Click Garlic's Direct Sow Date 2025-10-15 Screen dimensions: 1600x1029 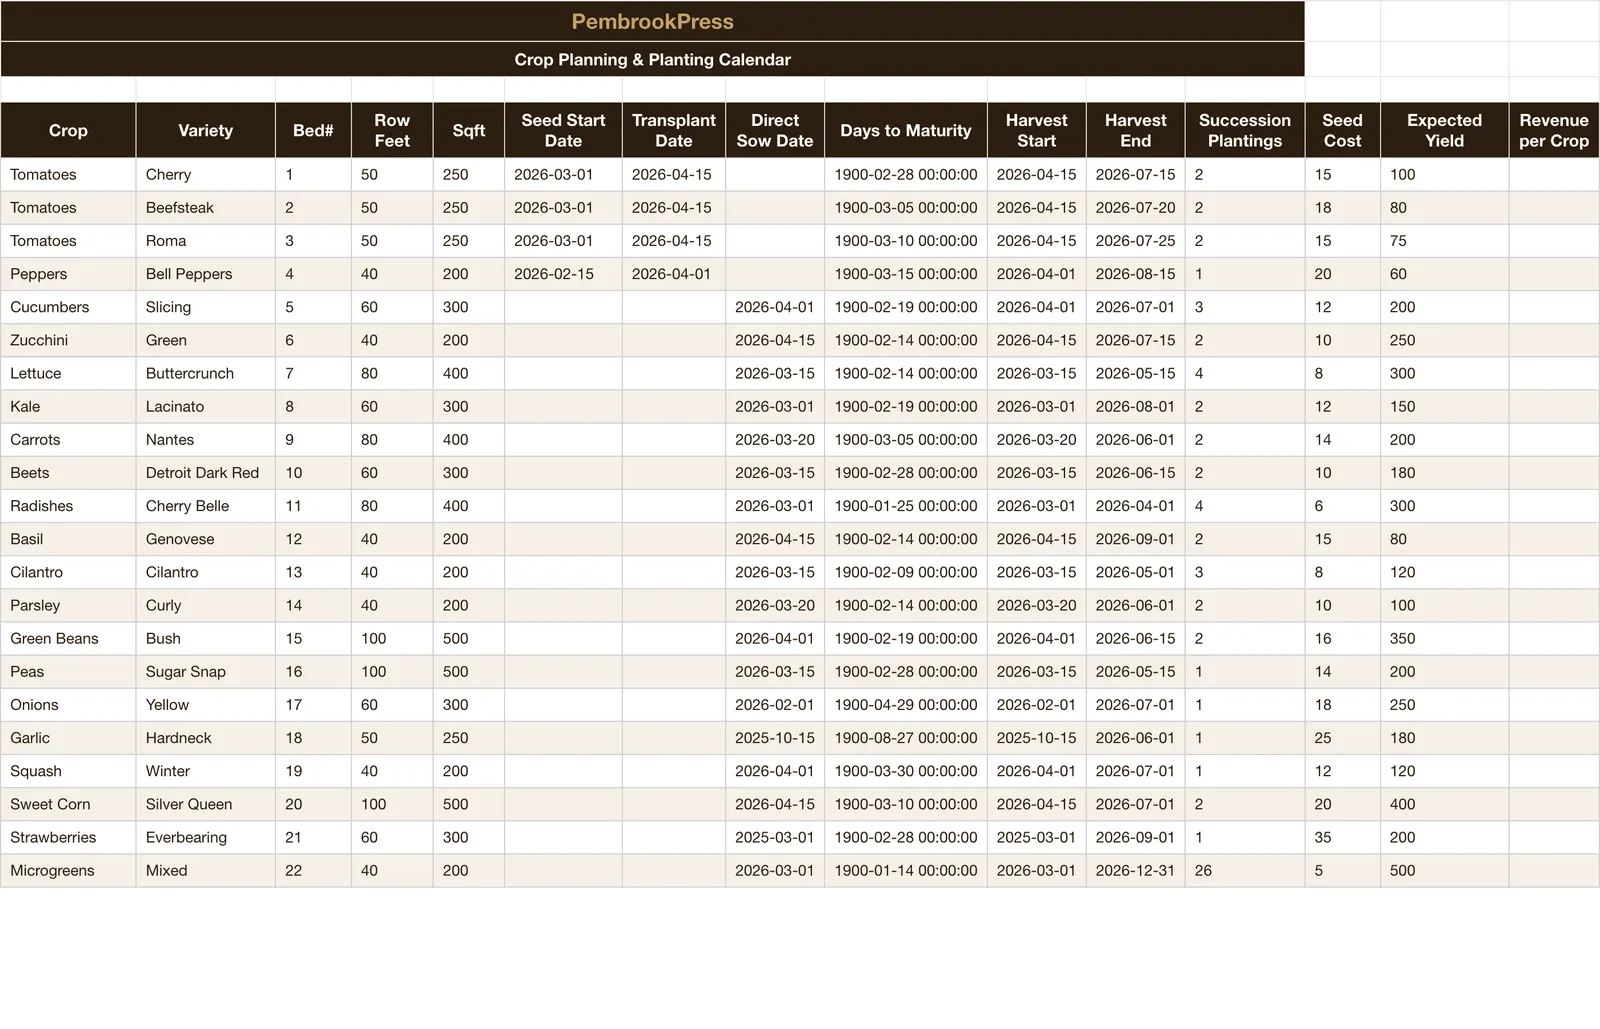[775, 737]
